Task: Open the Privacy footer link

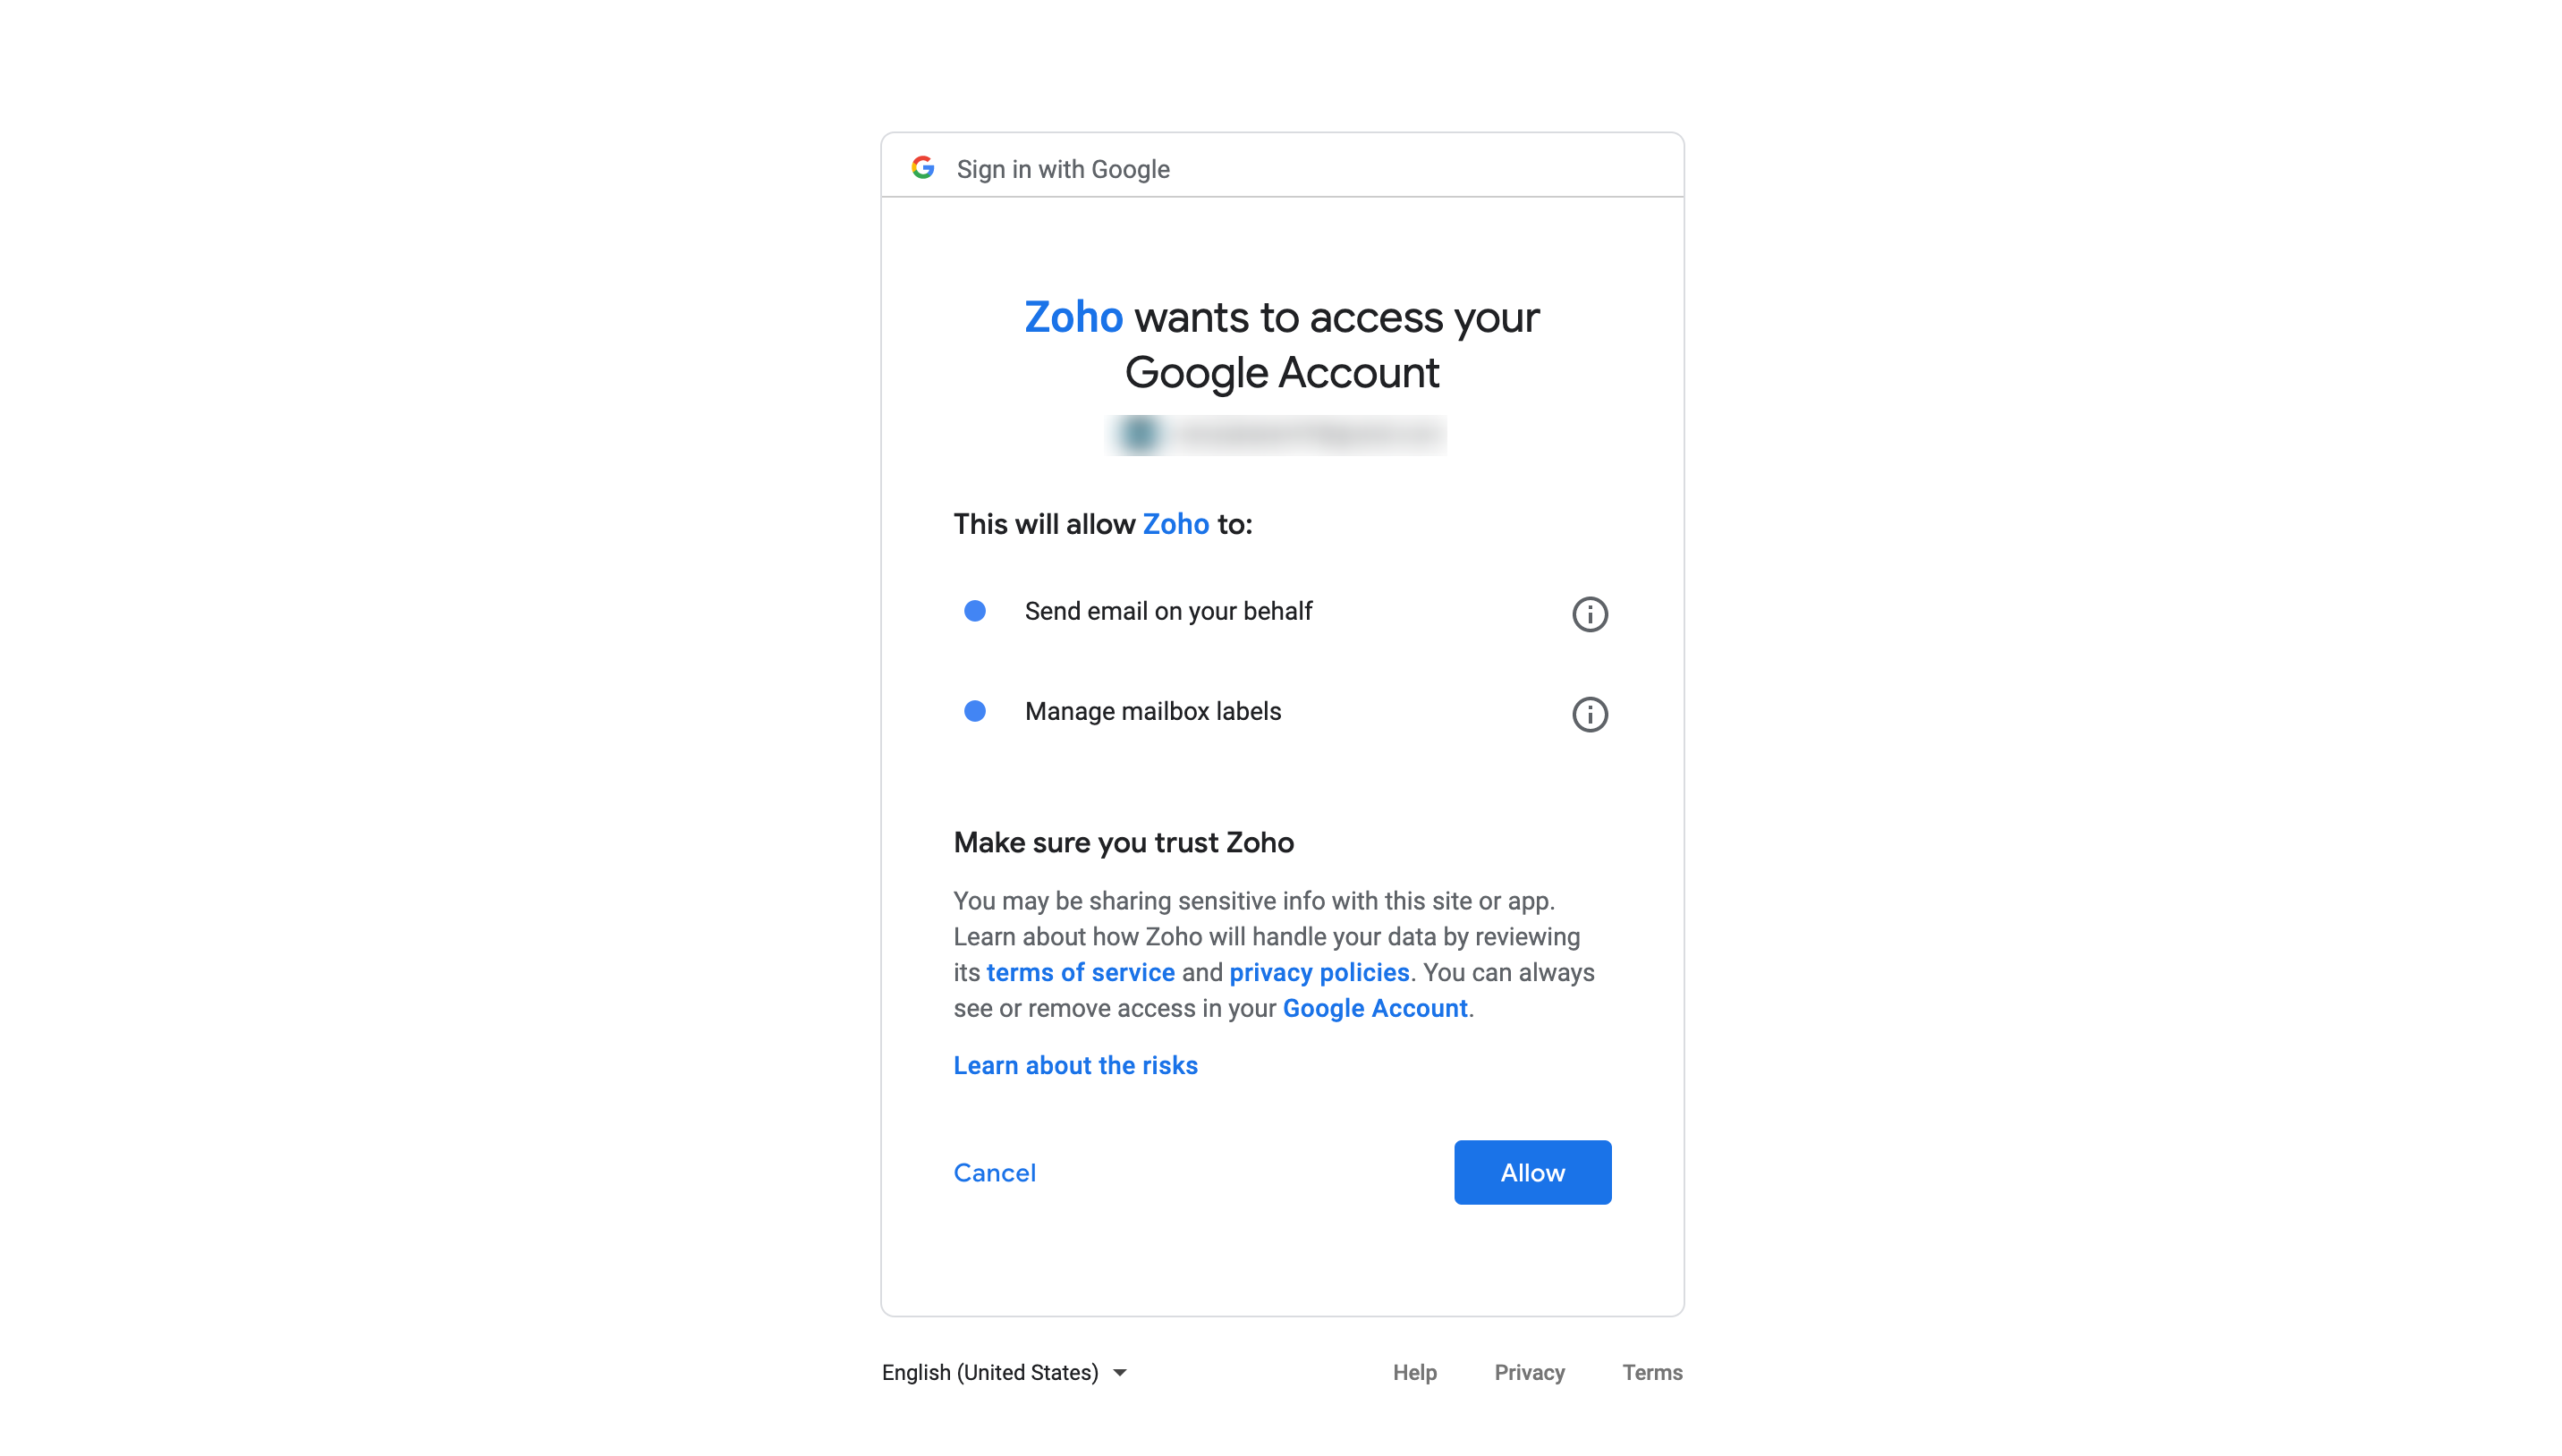Action: (x=1529, y=1373)
